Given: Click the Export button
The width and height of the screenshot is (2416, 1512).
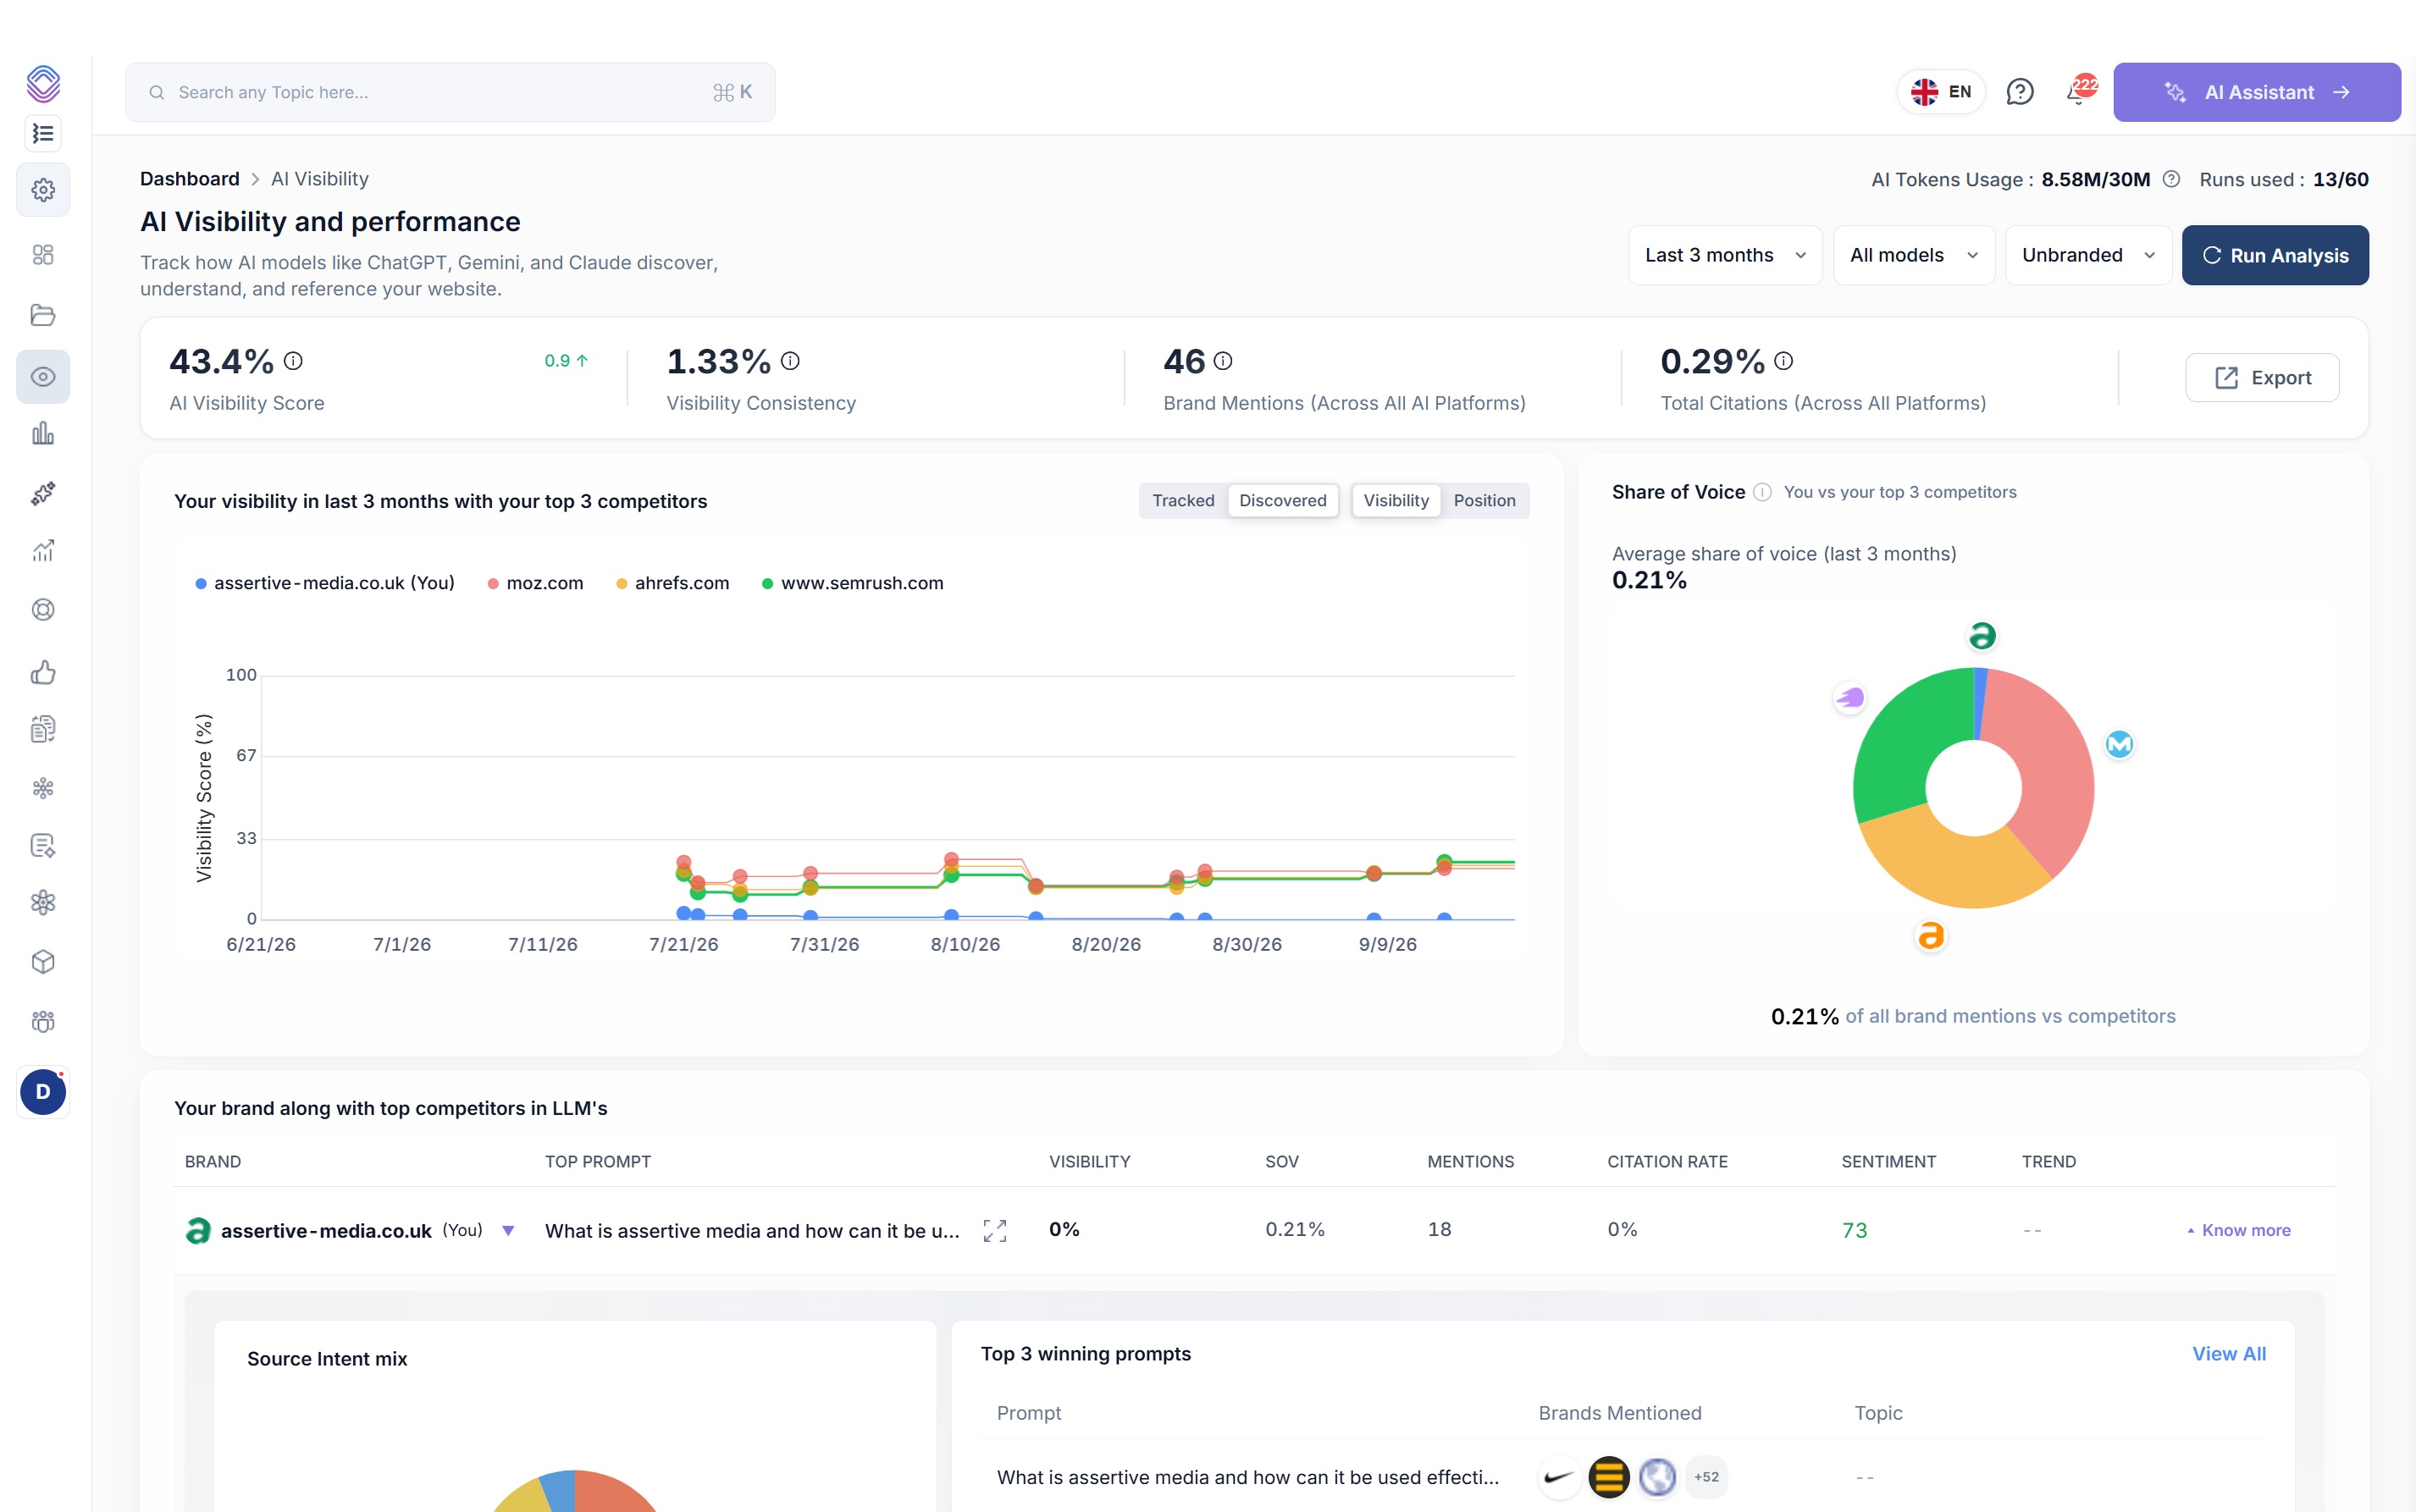Looking at the screenshot, I should [x=2262, y=378].
